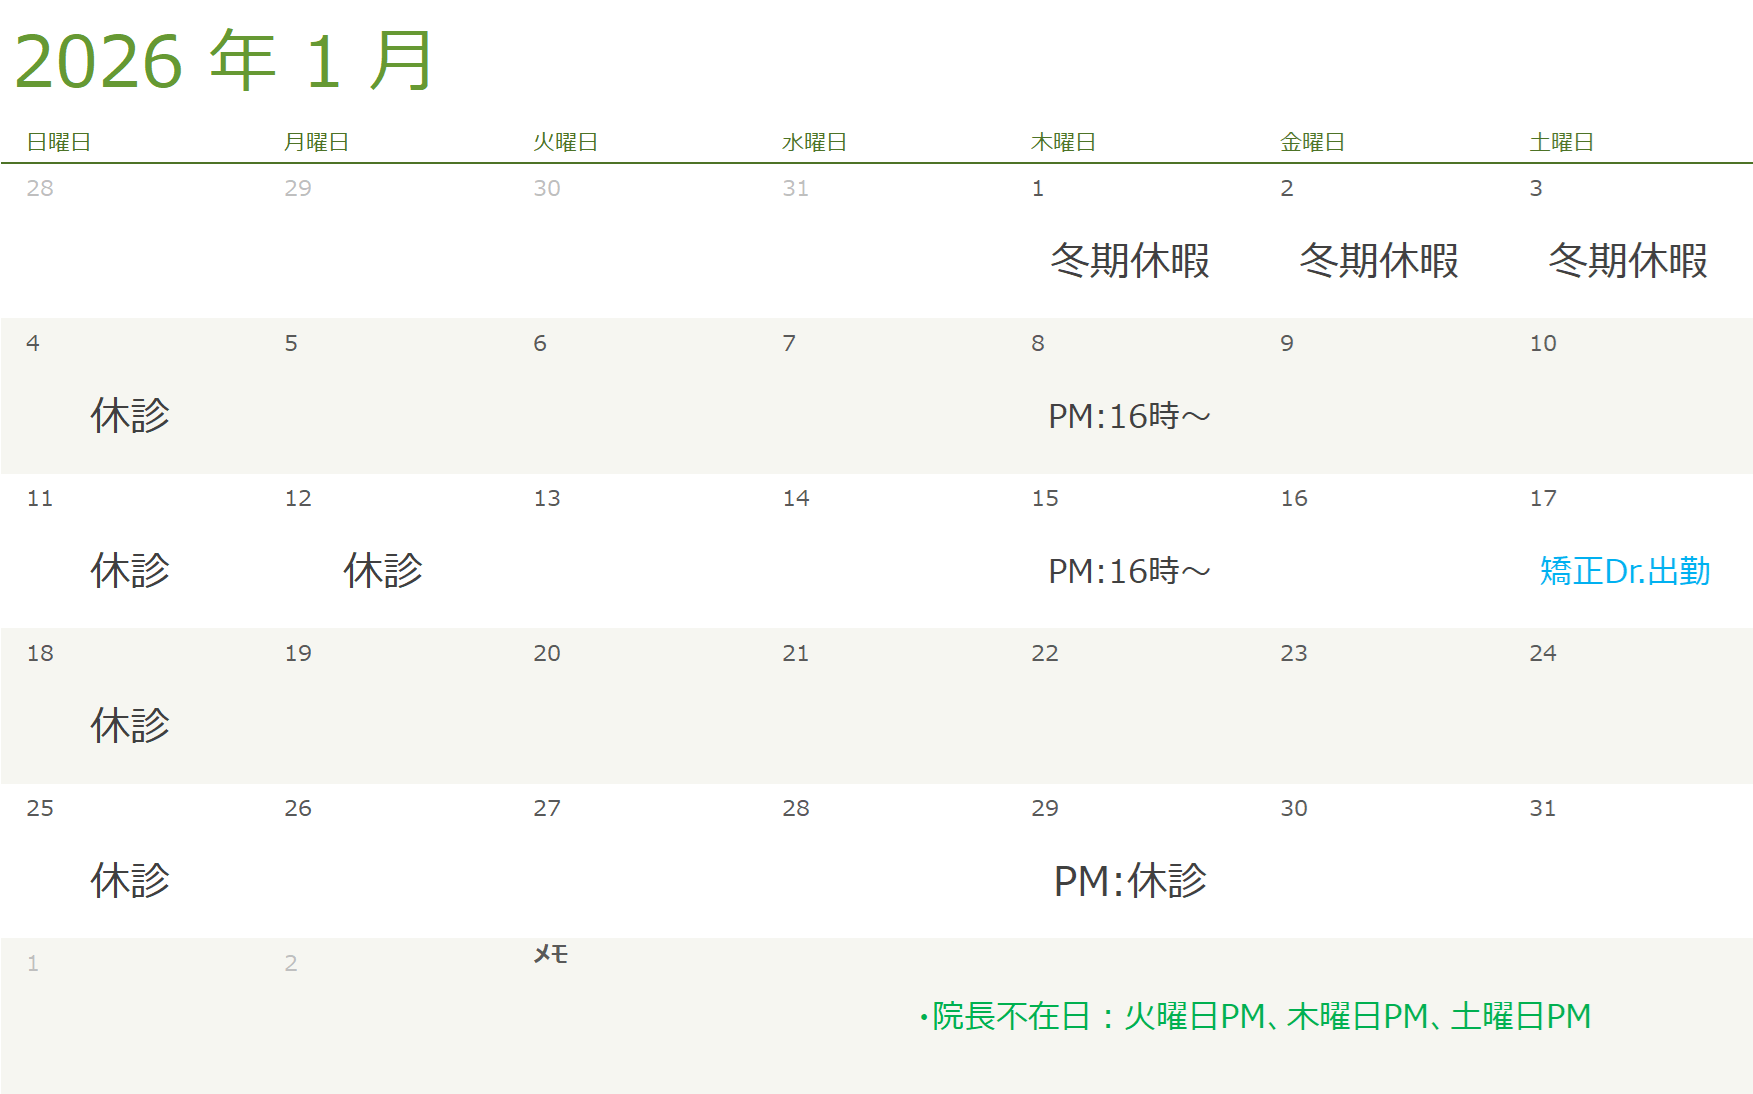Select PM:16時～ note on January 15
Image resolution: width=1753 pixels, height=1094 pixels.
(x=1129, y=571)
